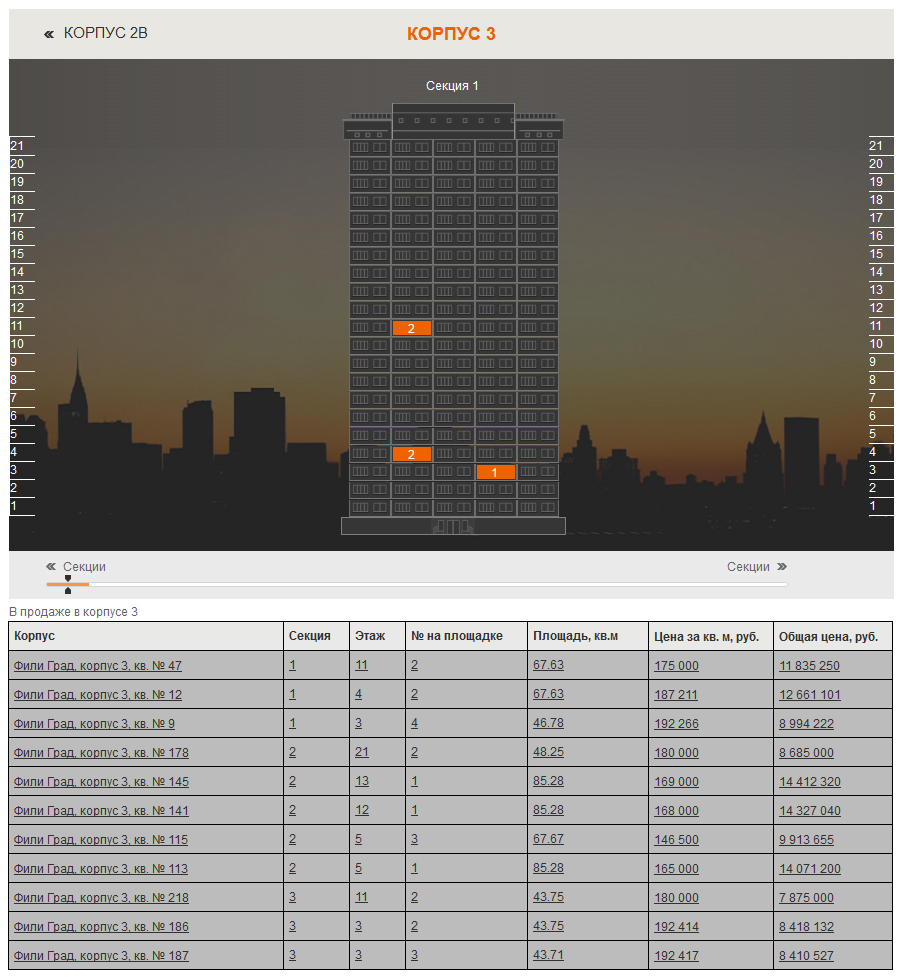Click total price 11 835 250
Viewport: 901px width, 978px height.
[x=809, y=666]
